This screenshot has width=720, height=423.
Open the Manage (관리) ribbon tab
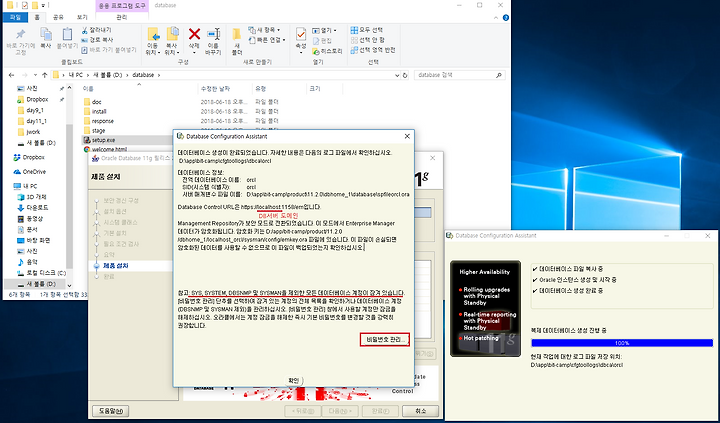click(122, 17)
